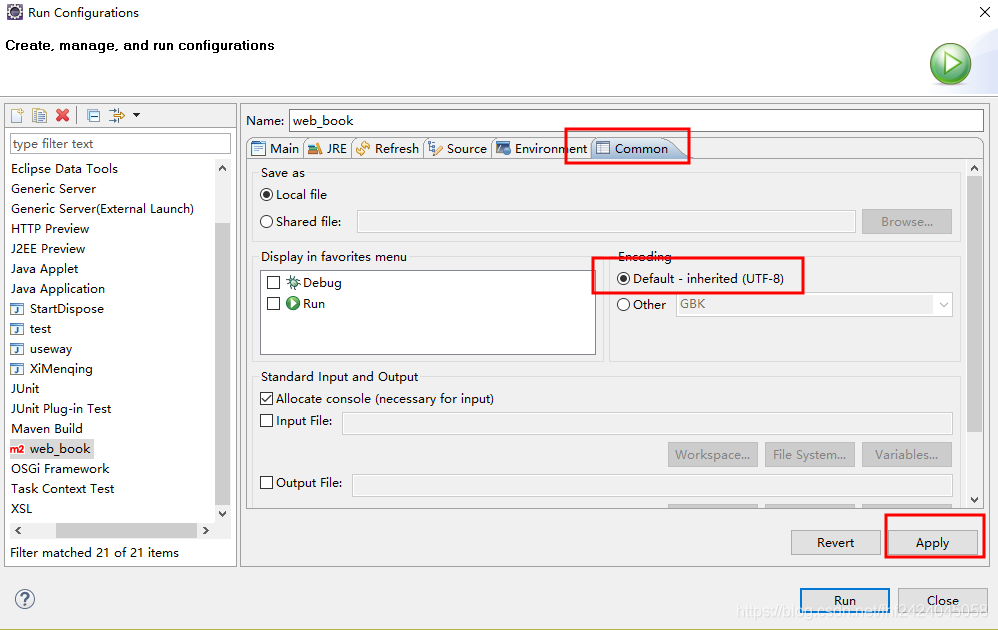Click the useway configuration Java icon
998x630 pixels.
(x=17, y=349)
